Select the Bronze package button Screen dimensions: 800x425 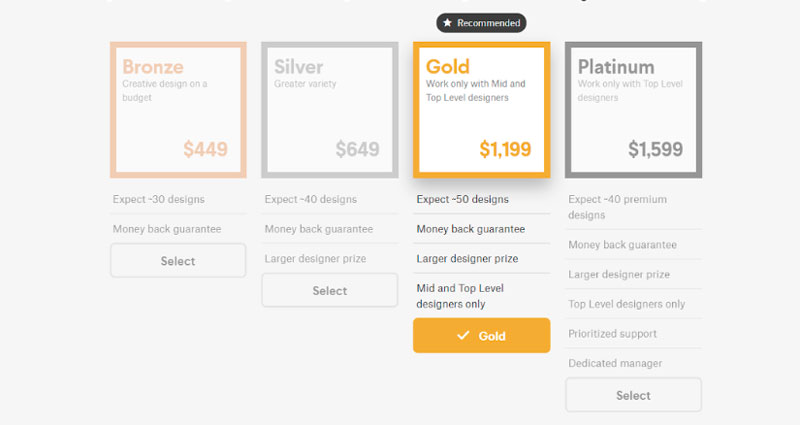tap(178, 261)
